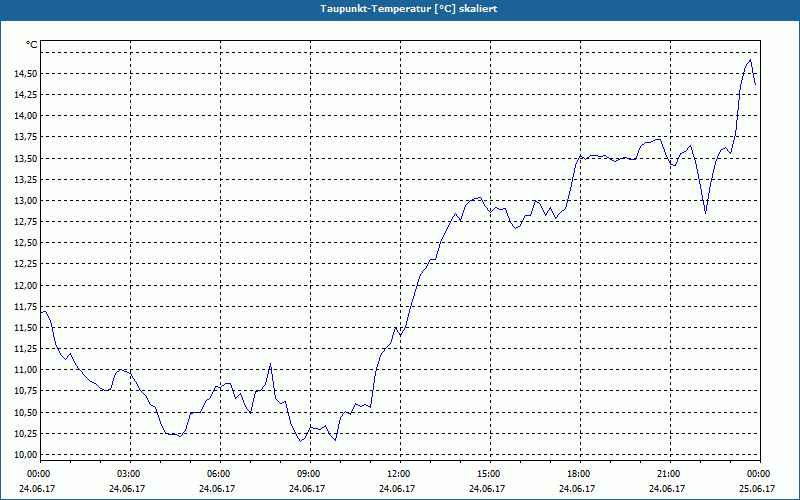
Task: Click the 18:00 time label
Action: (x=581, y=474)
